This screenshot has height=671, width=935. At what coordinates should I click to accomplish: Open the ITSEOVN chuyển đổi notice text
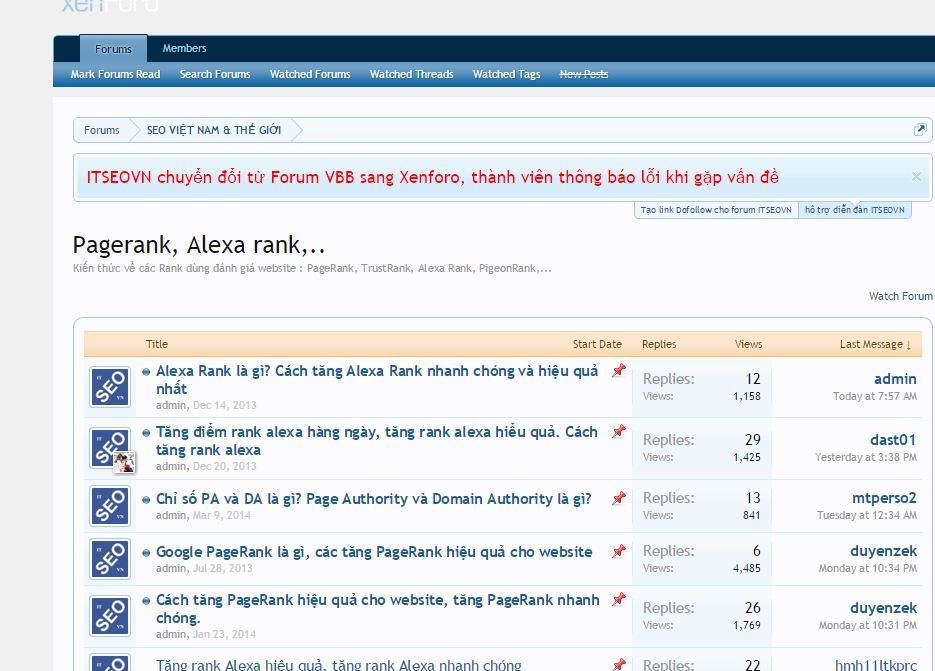(x=432, y=177)
